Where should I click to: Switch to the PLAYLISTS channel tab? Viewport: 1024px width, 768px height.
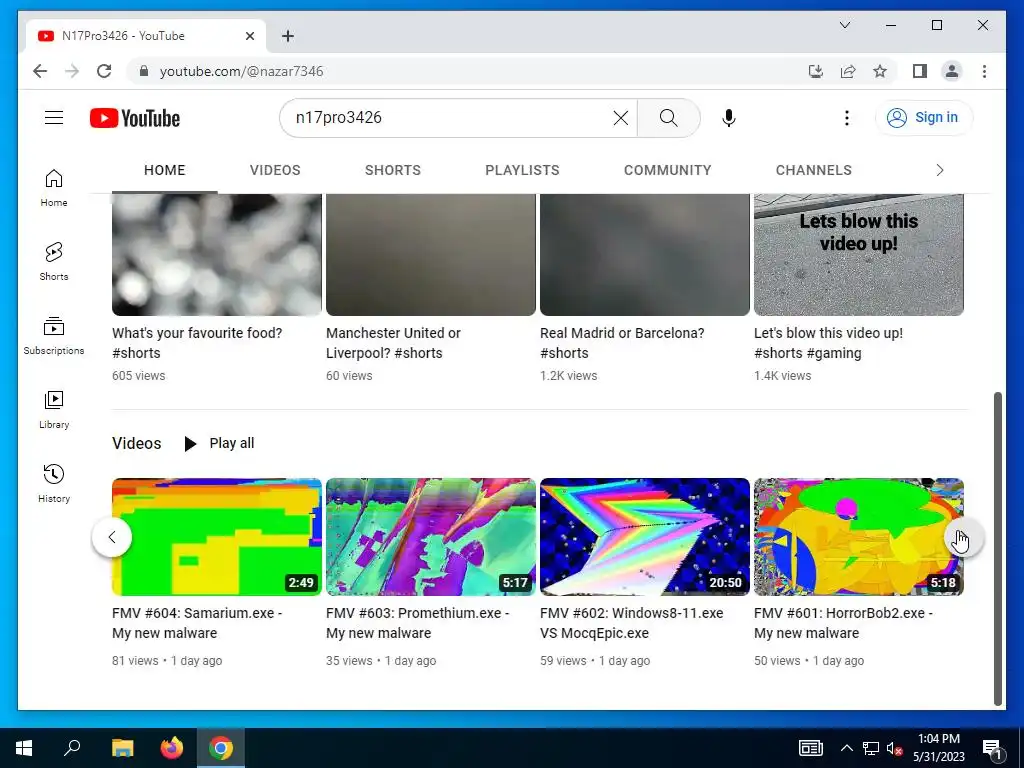[x=522, y=170]
